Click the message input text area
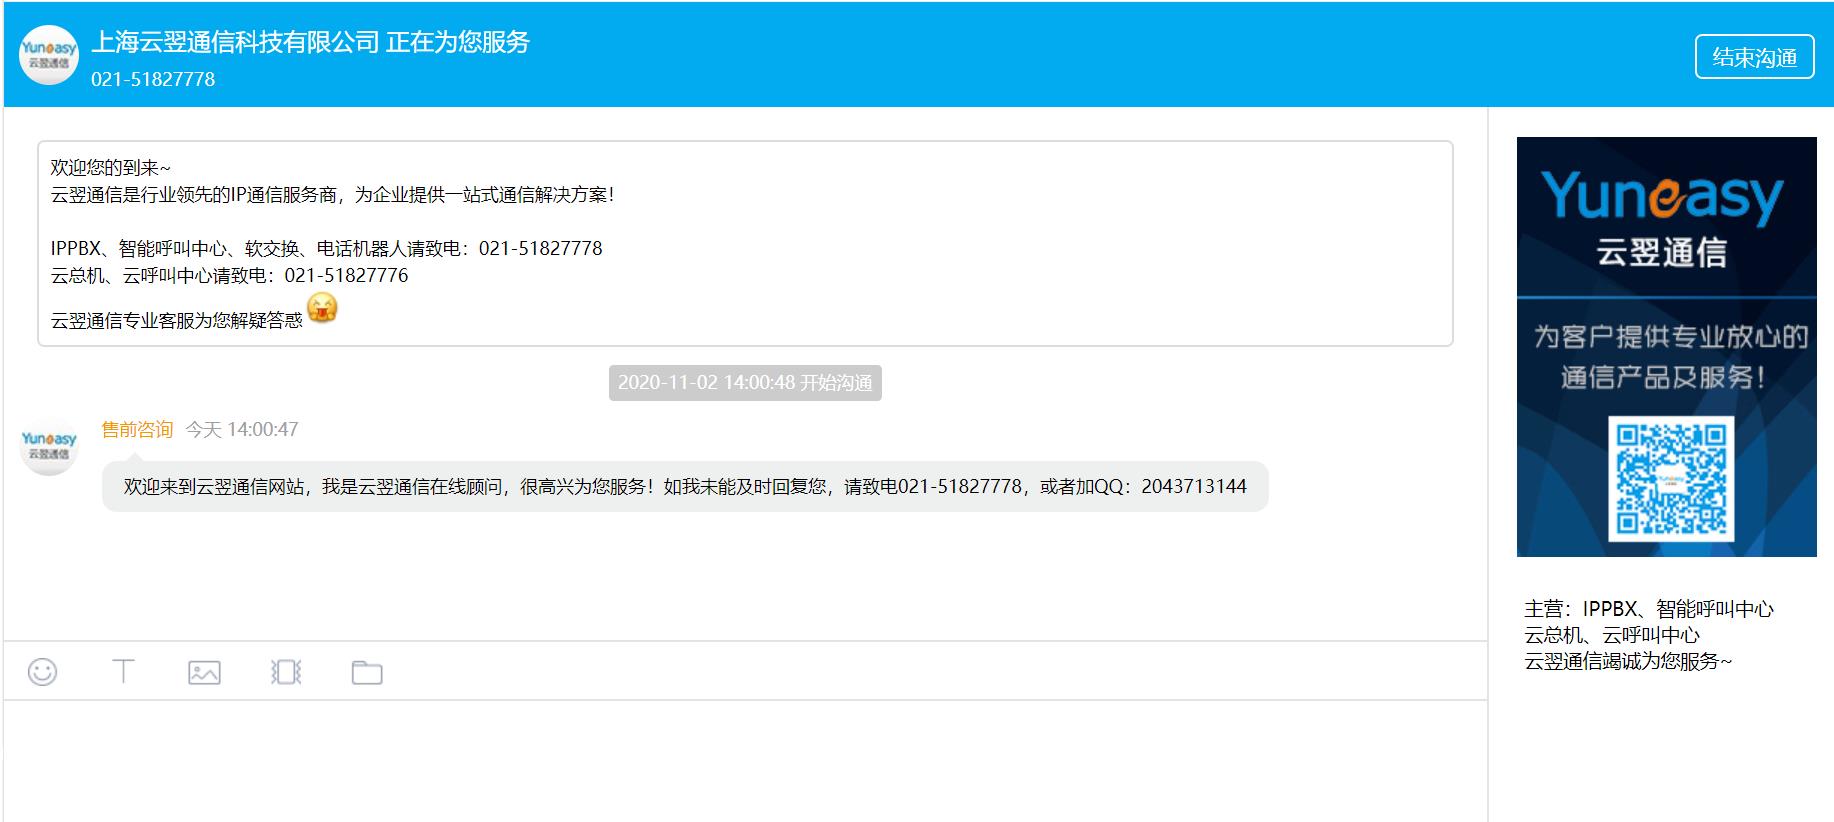Screen dimensions: 1834x822 point(745,761)
